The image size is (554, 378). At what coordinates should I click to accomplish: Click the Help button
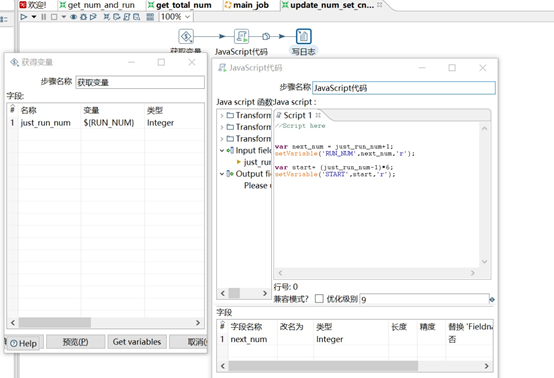pyautogui.click(x=24, y=343)
